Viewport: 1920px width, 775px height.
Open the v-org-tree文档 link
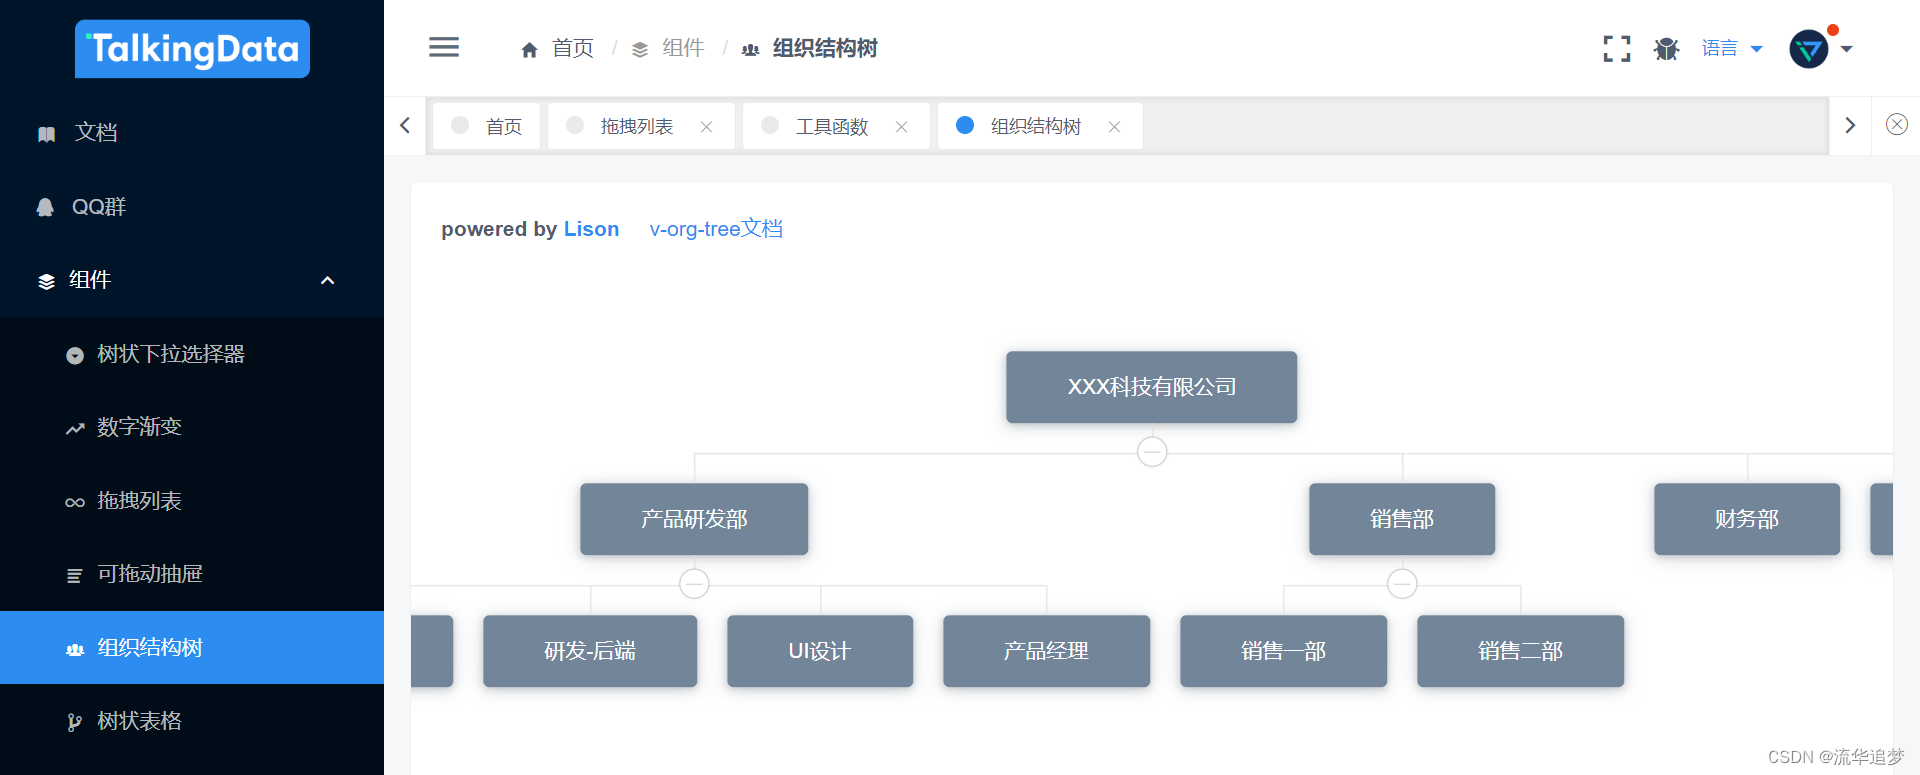[x=716, y=229]
